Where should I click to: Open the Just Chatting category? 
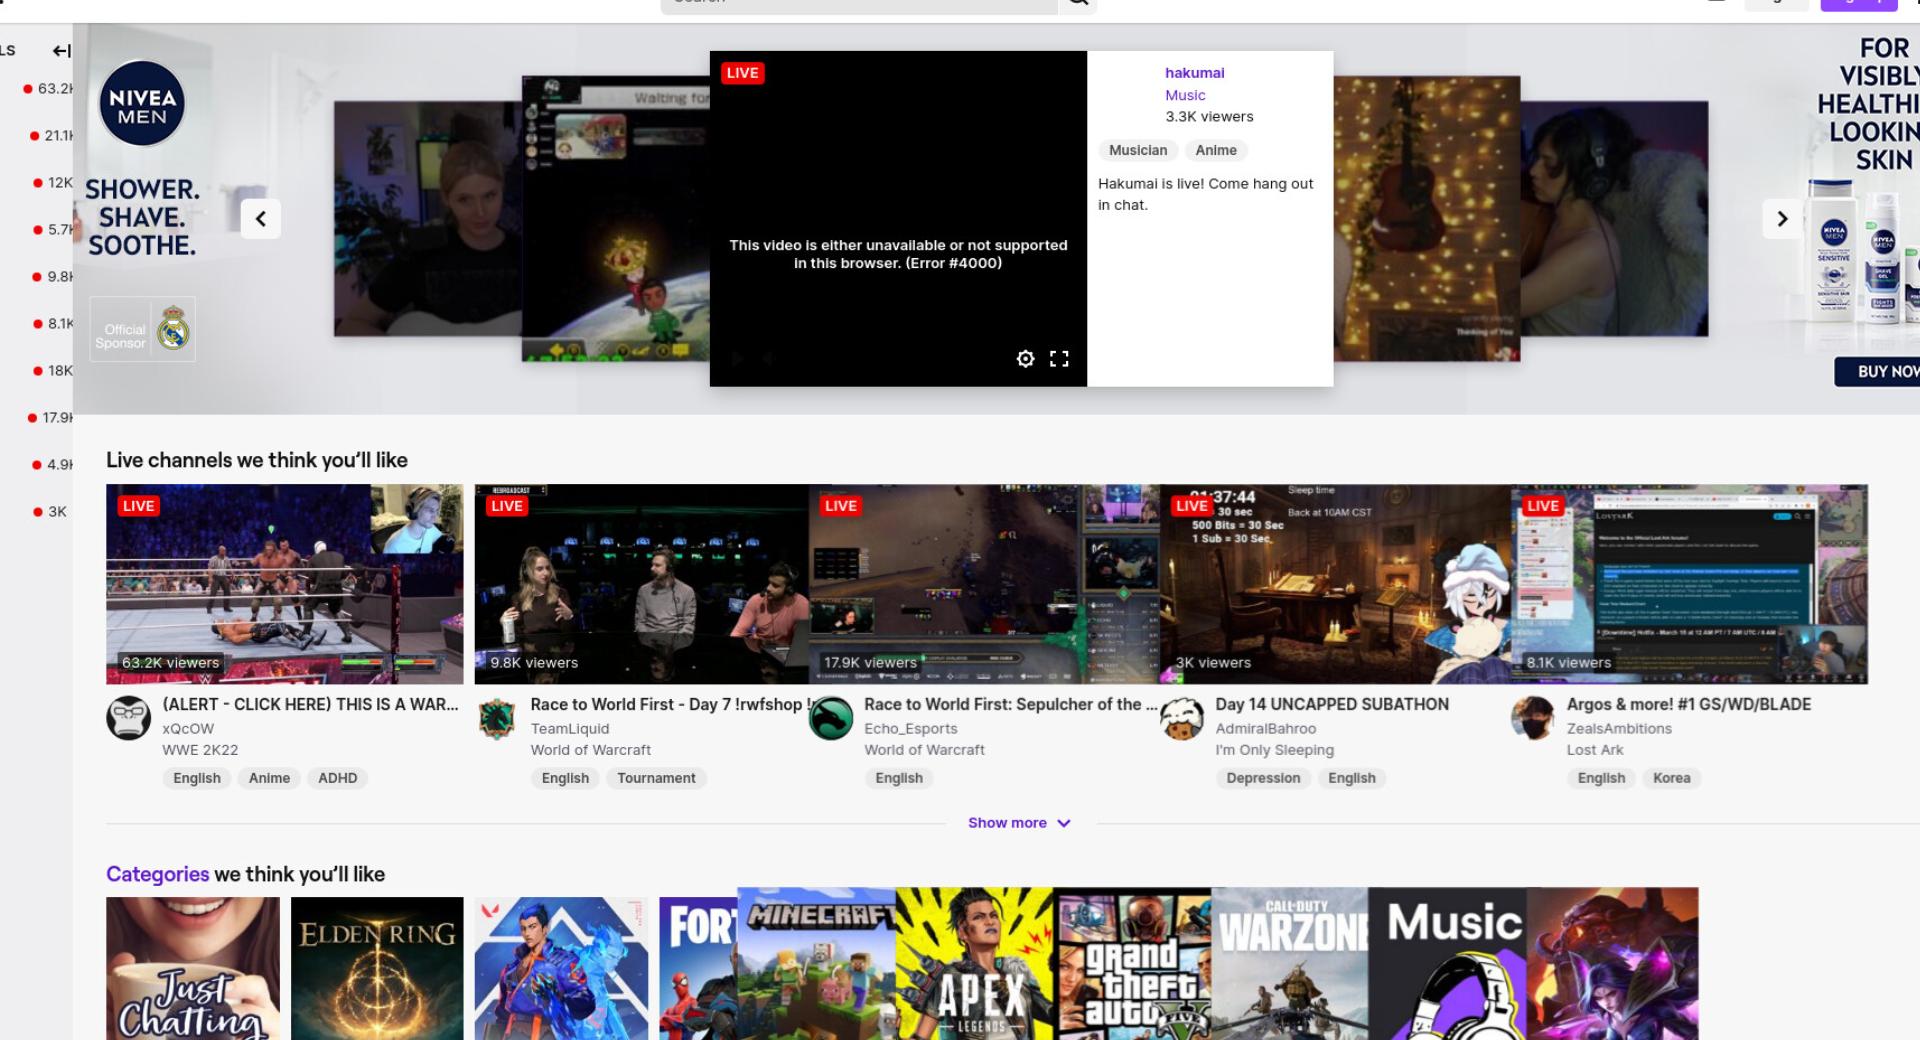193,968
